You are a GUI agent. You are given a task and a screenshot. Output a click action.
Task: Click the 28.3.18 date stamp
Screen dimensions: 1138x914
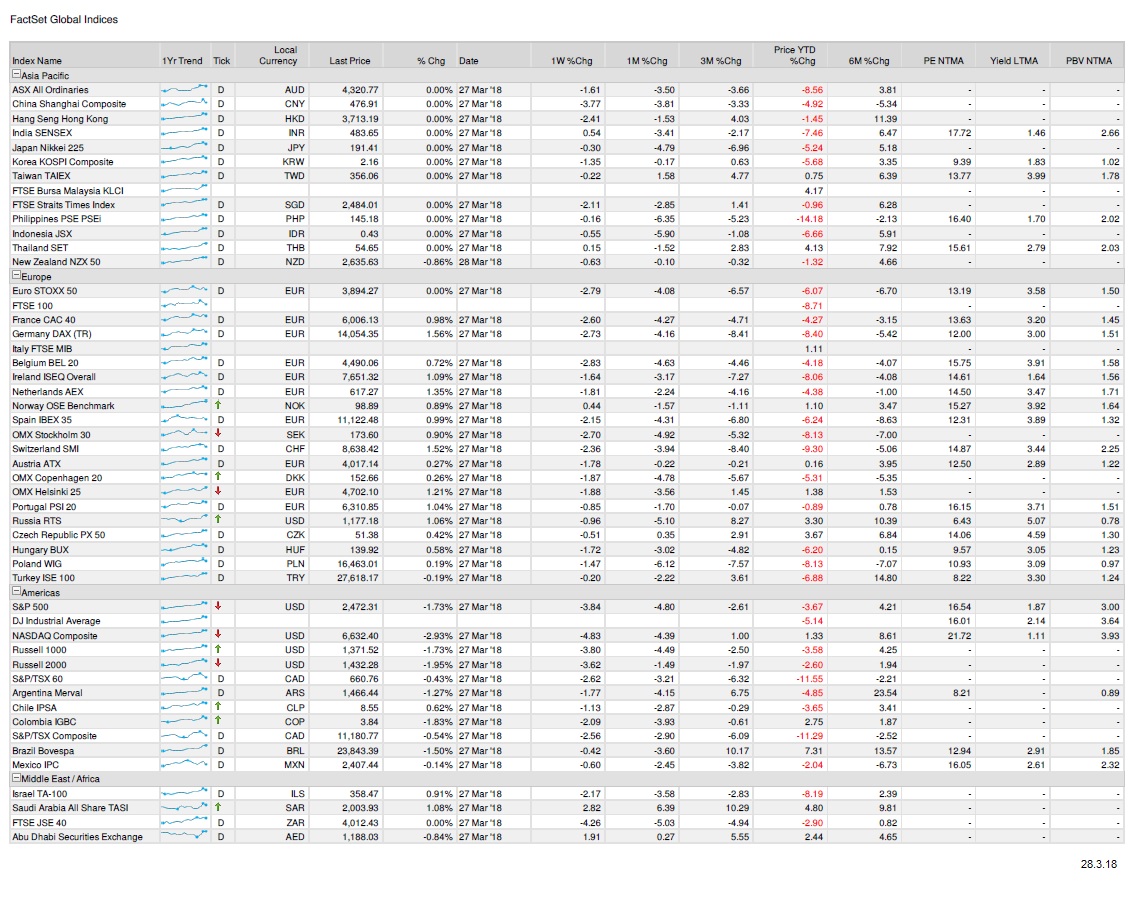pos(1099,864)
